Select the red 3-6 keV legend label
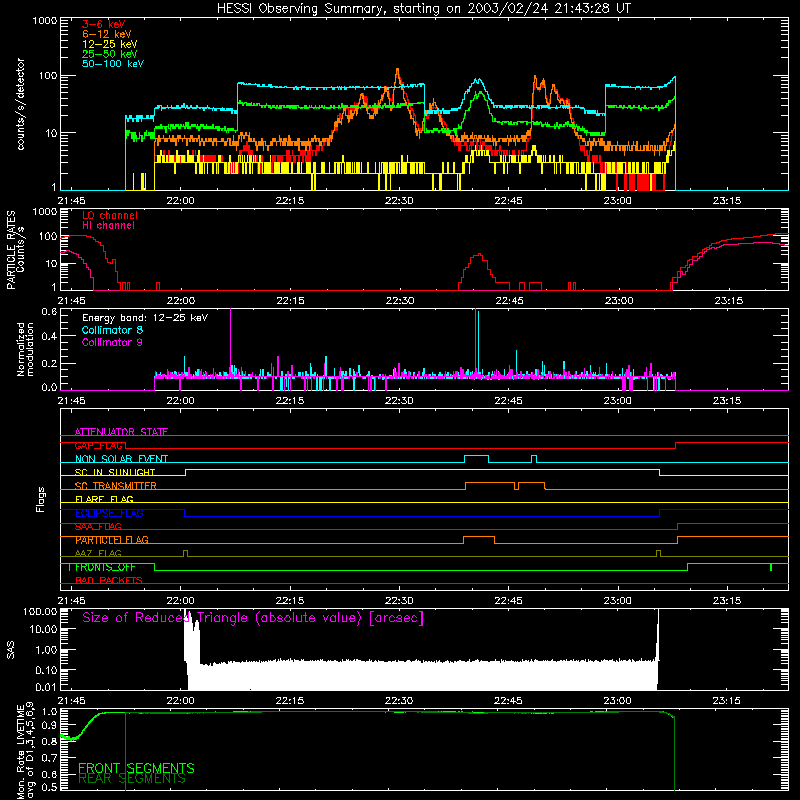The height and width of the screenshot is (800, 800). [103, 24]
